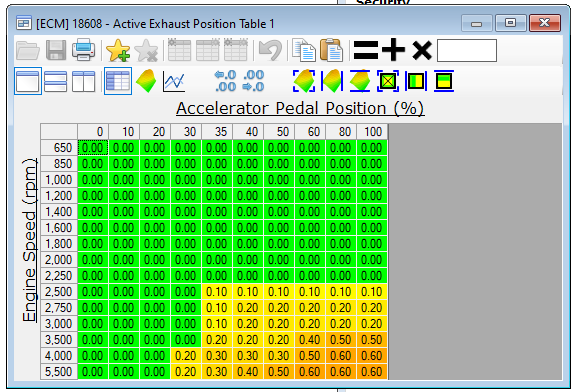
Task: Select the 0 pedal position column header
Action: pyautogui.click(x=93, y=132)
